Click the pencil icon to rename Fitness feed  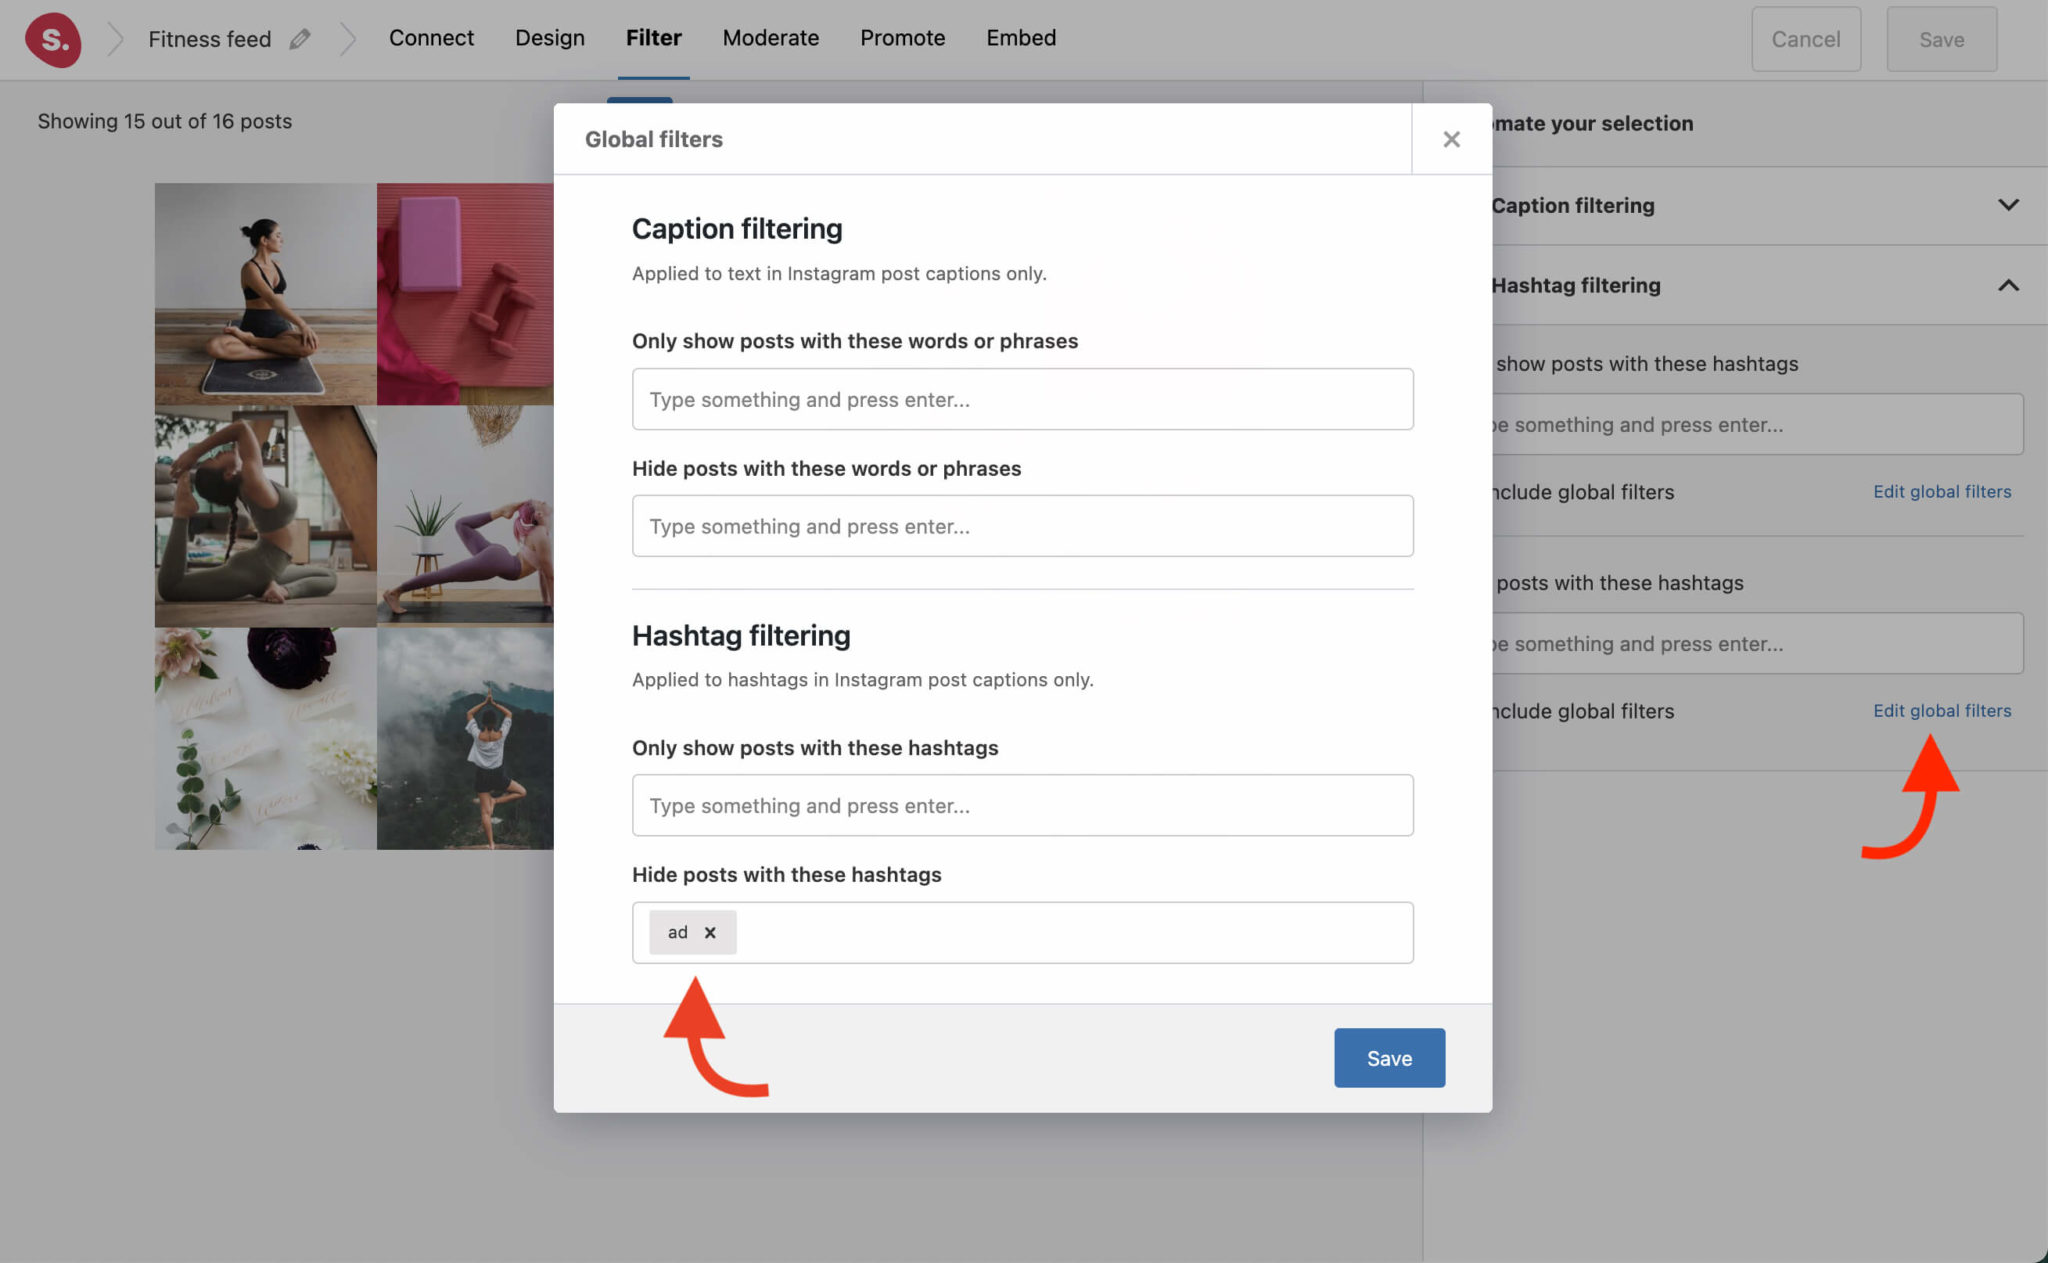298,38
